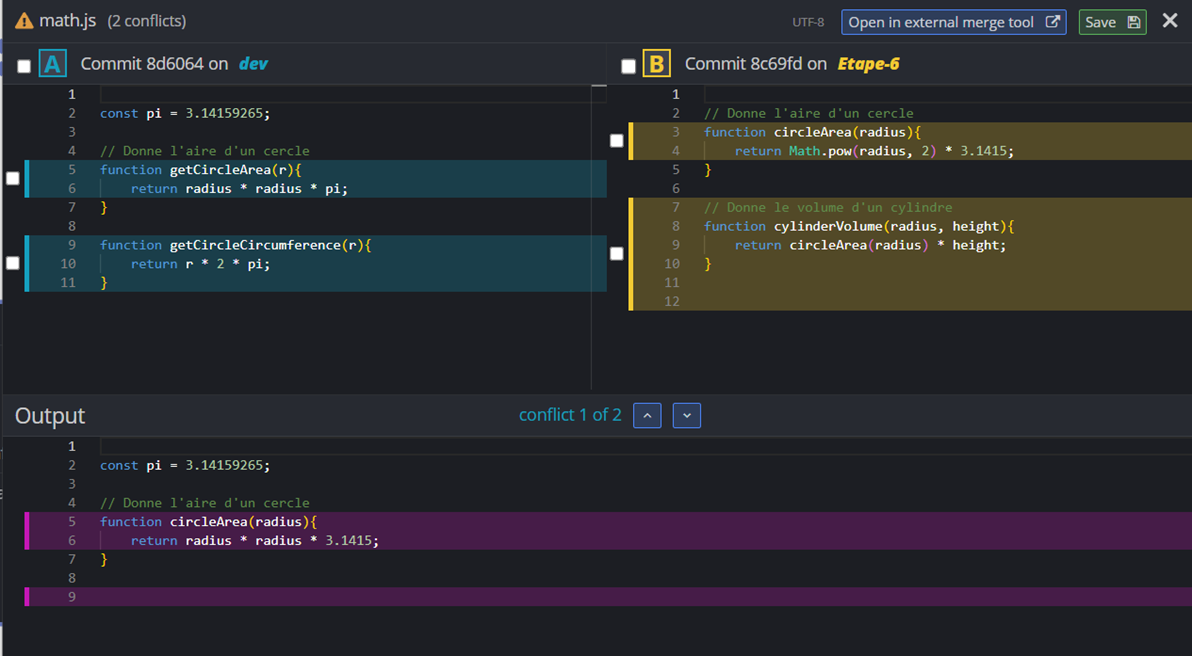Screen dimensions: 1192x656
Task: Click the (2 conflicts) label
Action: pos(147,21)
